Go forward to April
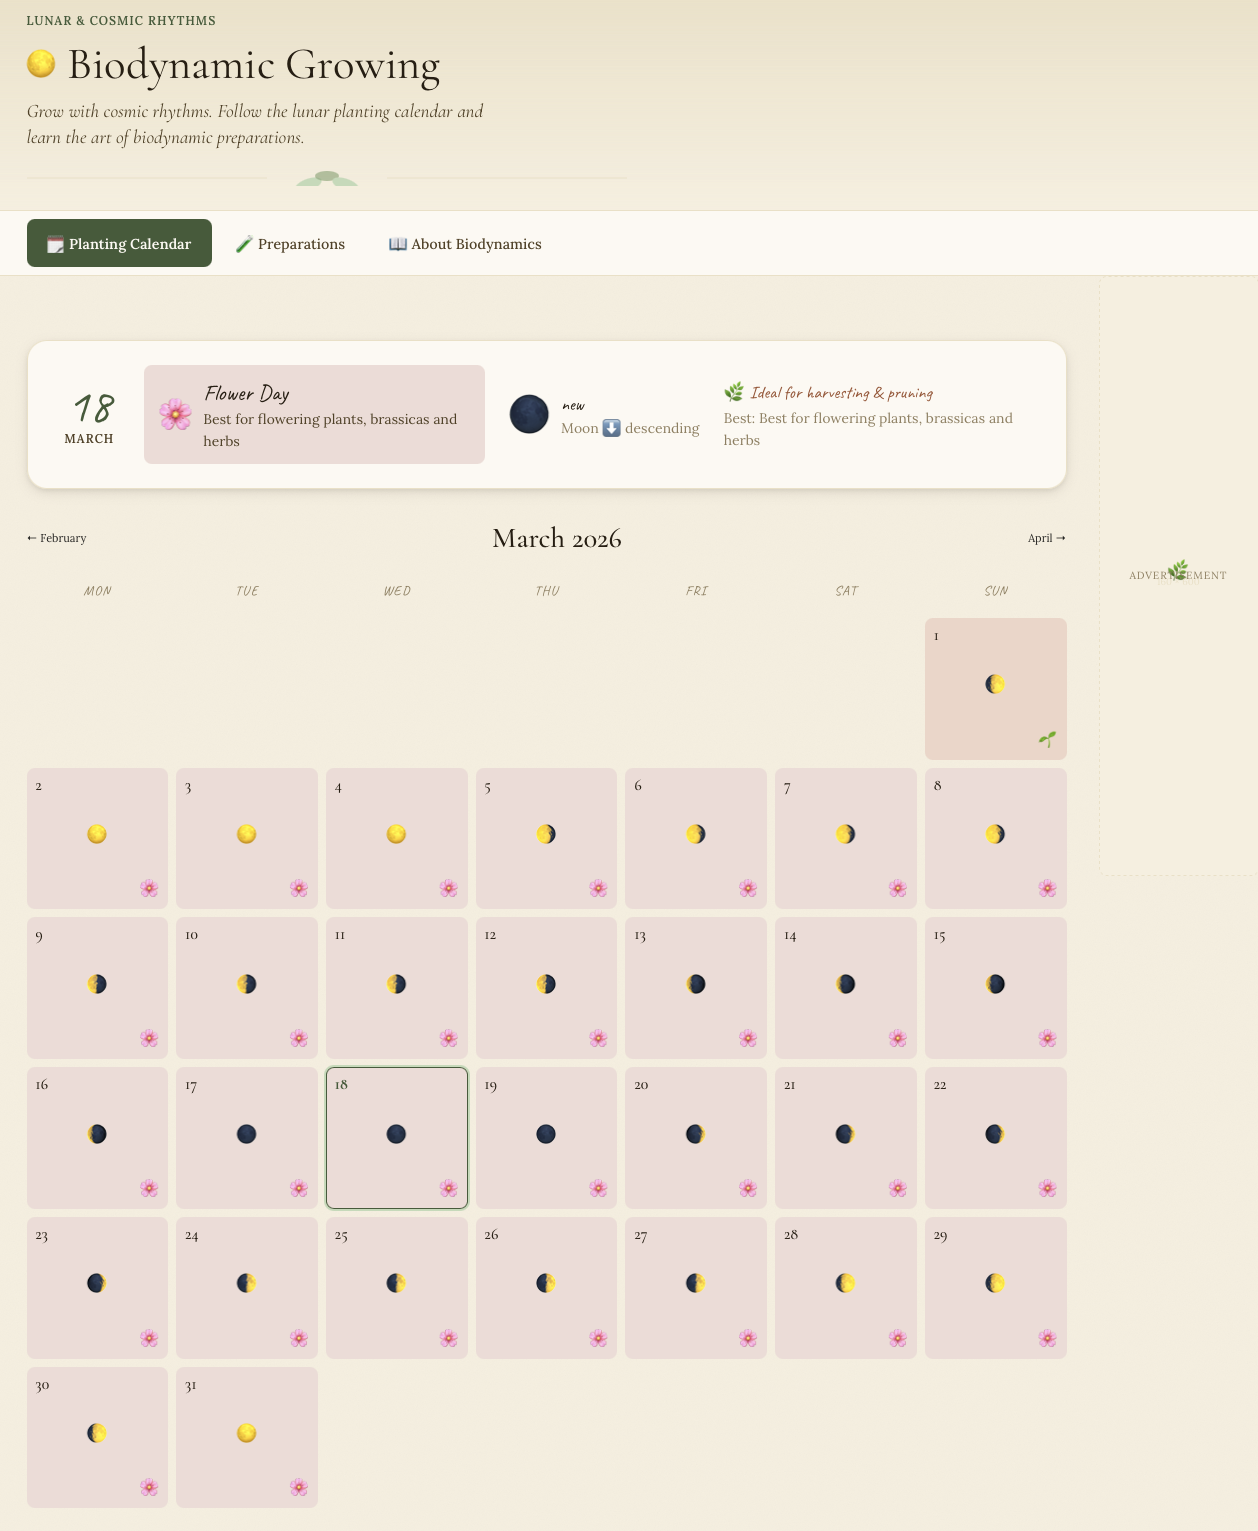Viewport: 1258px width, 1531px height. click(1046, 538)
